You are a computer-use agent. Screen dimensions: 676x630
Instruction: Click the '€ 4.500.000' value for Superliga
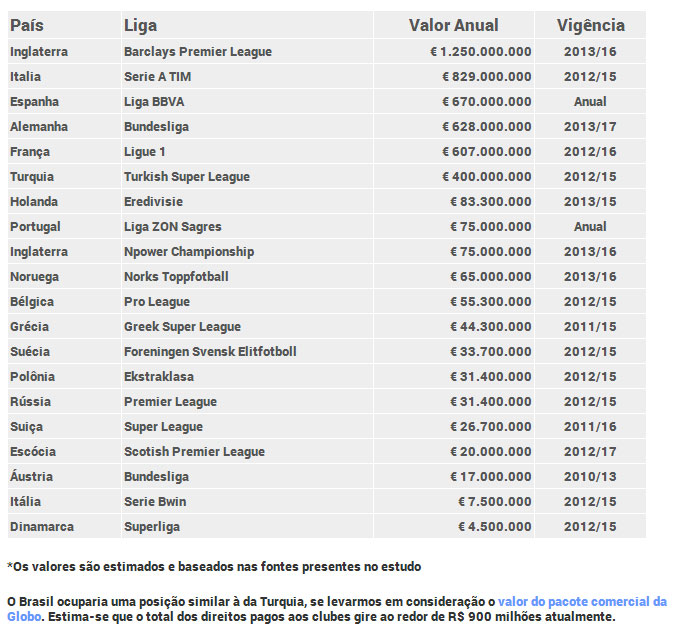(x=495, y=526)
